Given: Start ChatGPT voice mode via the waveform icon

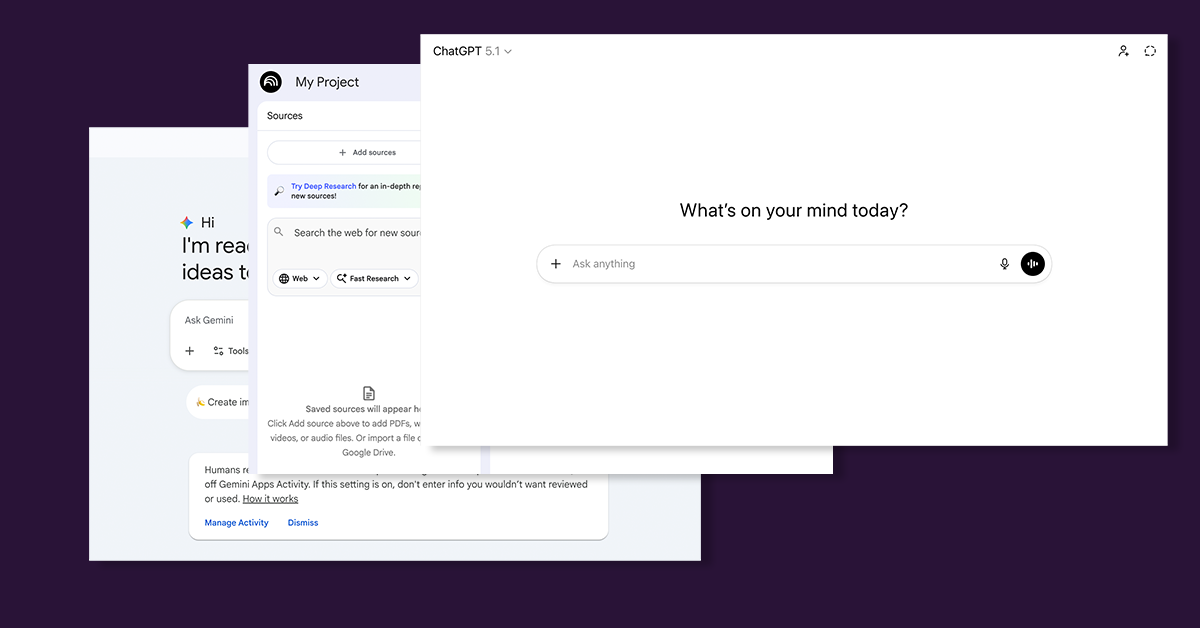Looking at the screenshot, I should (x=1032, y=263).
